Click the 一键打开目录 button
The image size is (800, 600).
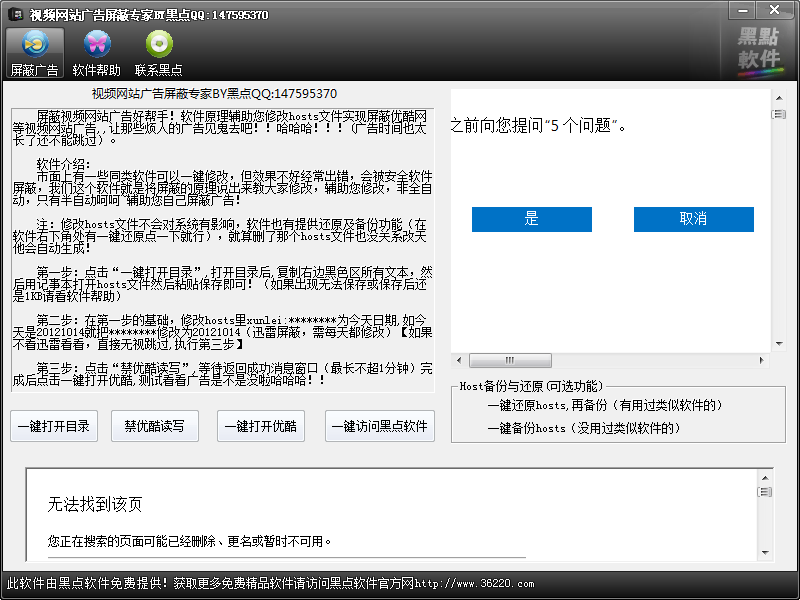54,426
